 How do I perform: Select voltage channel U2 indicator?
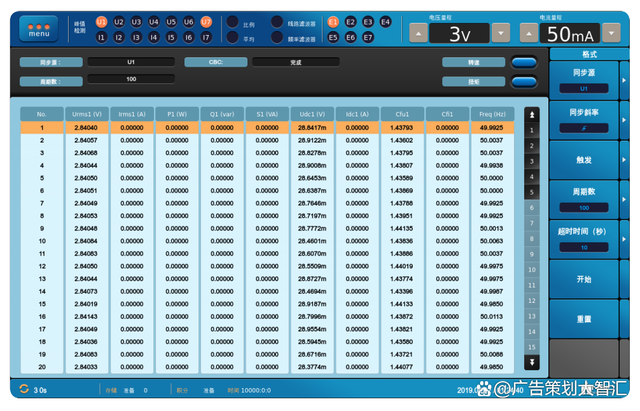point(119,22)
